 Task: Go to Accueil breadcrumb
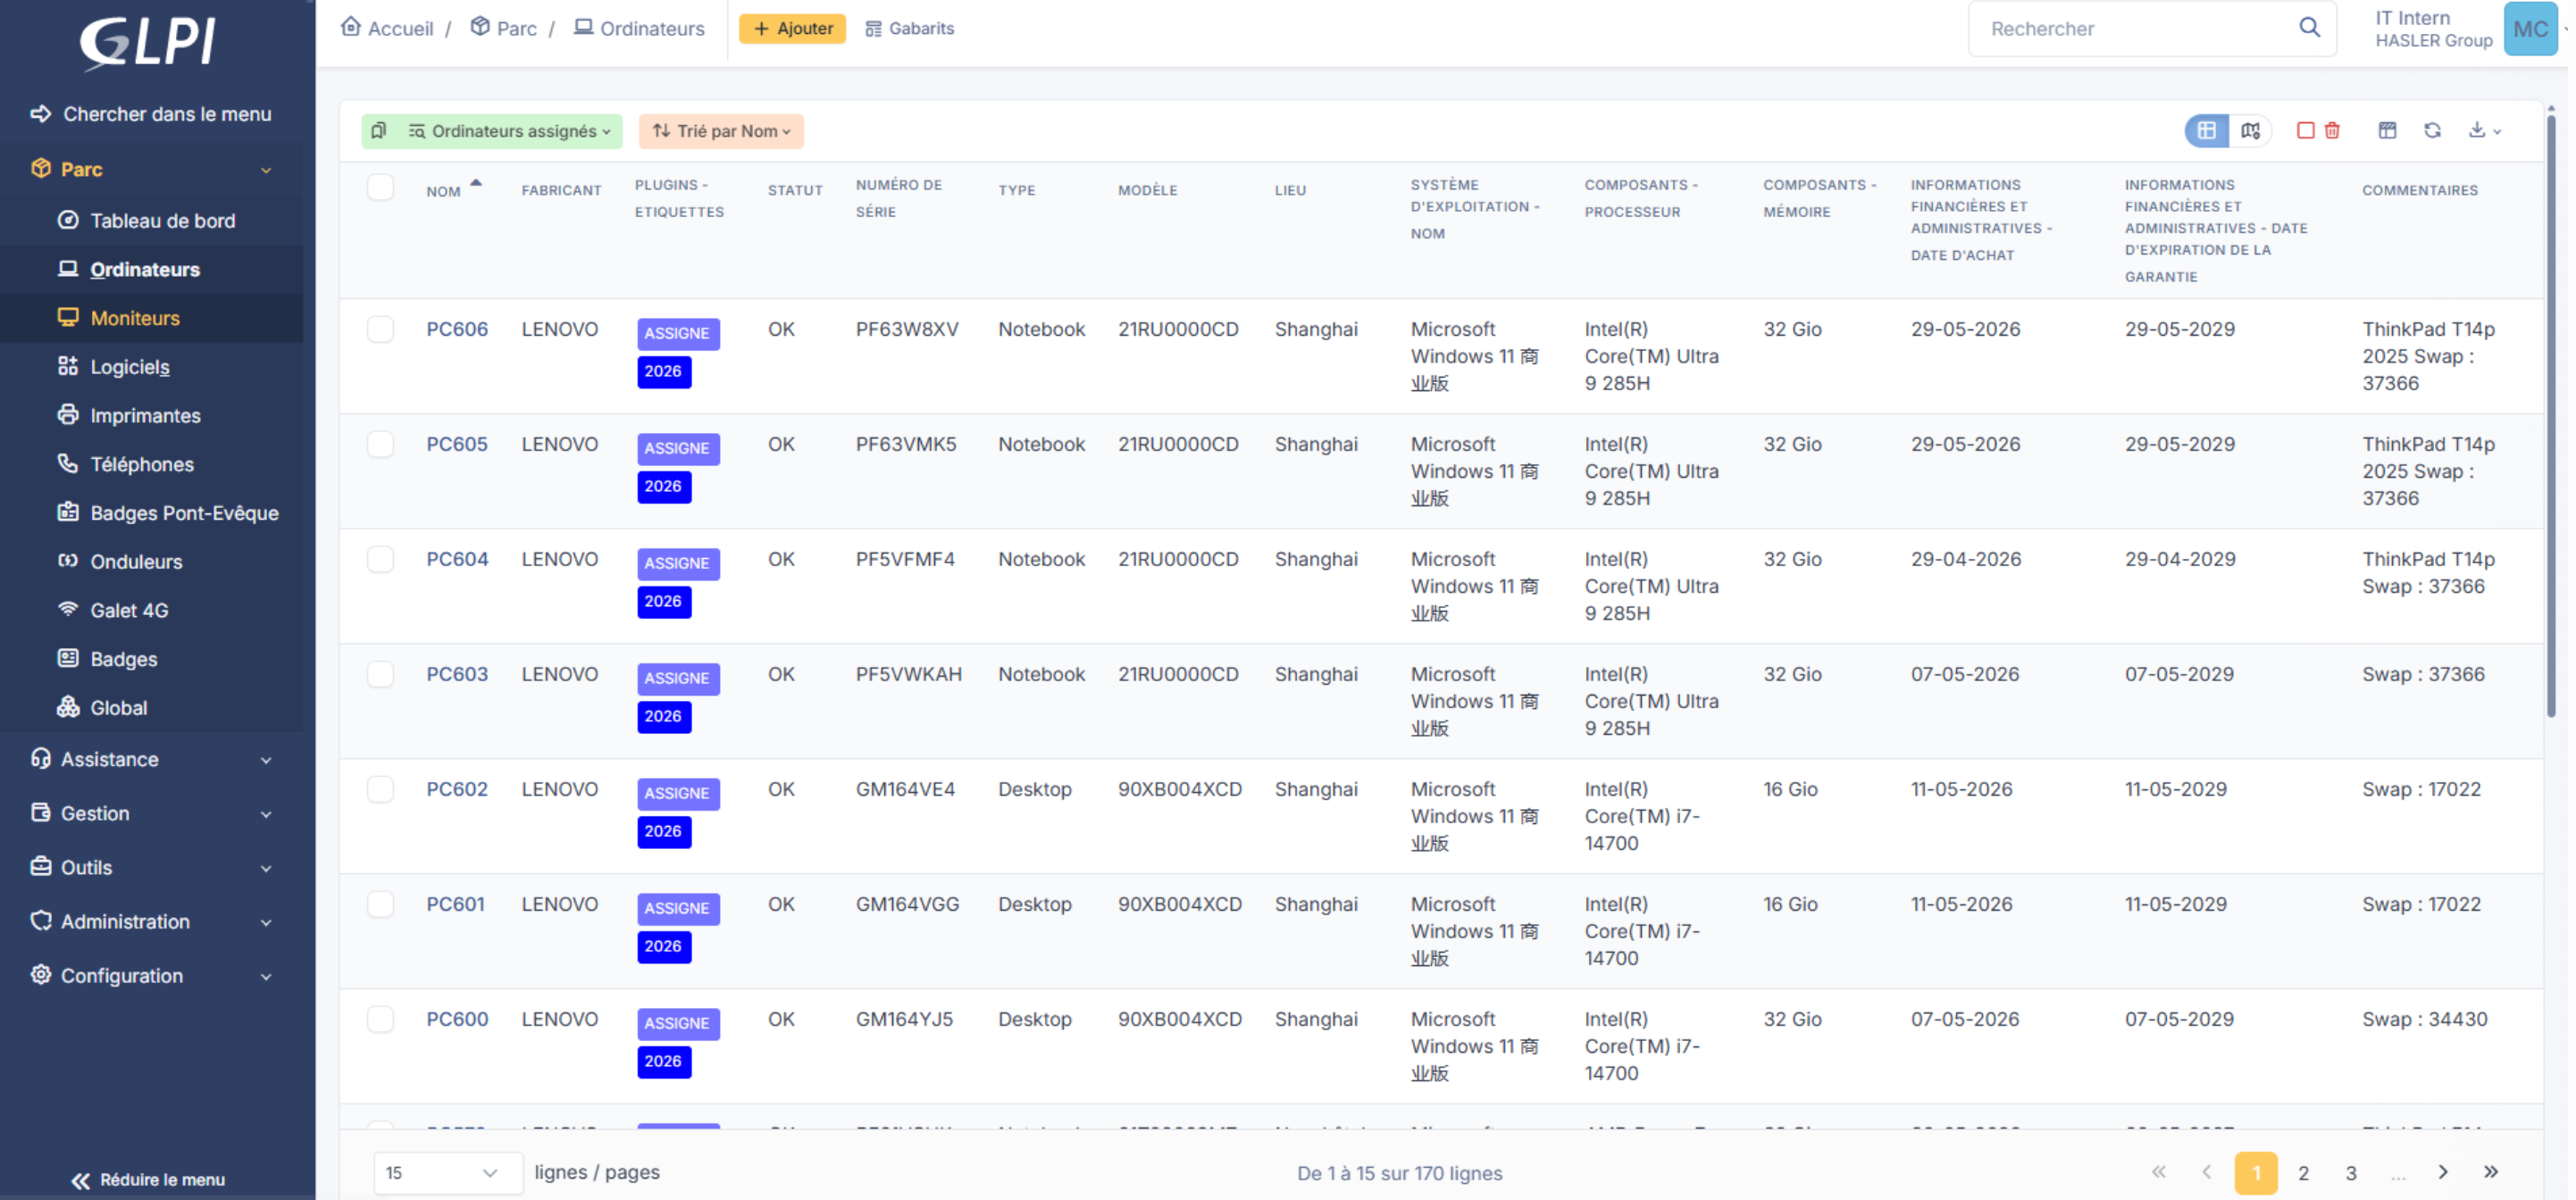pos(387,28)
